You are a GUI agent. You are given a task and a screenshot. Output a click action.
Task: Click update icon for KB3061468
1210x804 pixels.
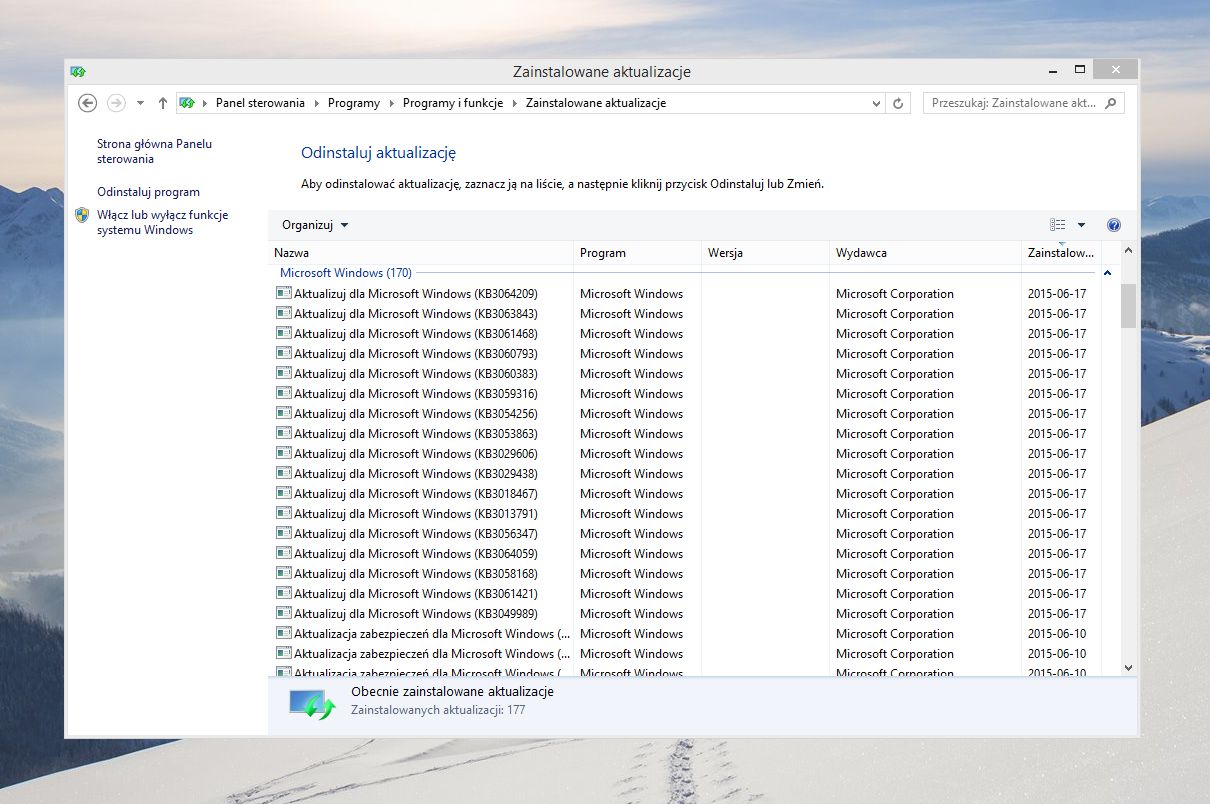coord(284,333)
